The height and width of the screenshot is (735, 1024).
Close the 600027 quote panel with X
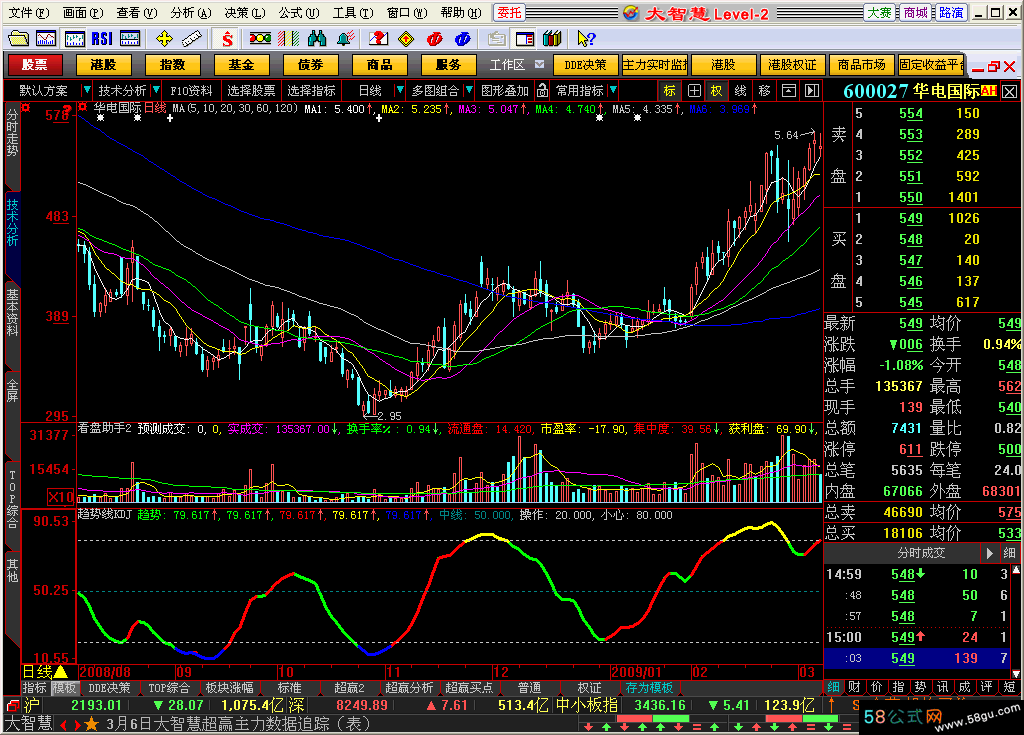click(1010, 91)
